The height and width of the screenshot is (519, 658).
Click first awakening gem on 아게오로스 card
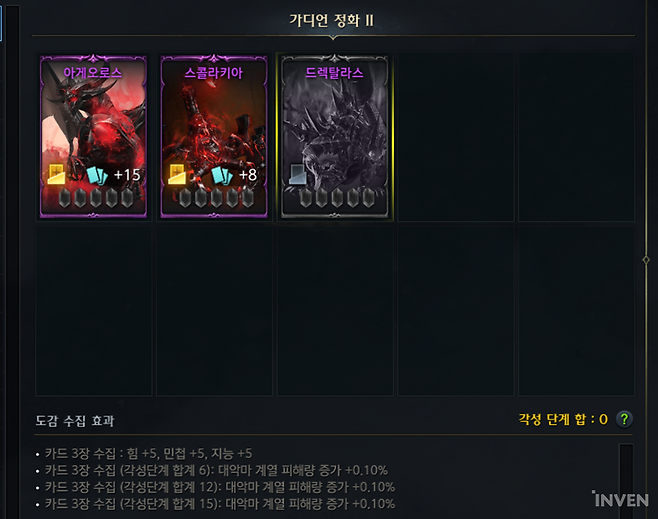point(65,198)
